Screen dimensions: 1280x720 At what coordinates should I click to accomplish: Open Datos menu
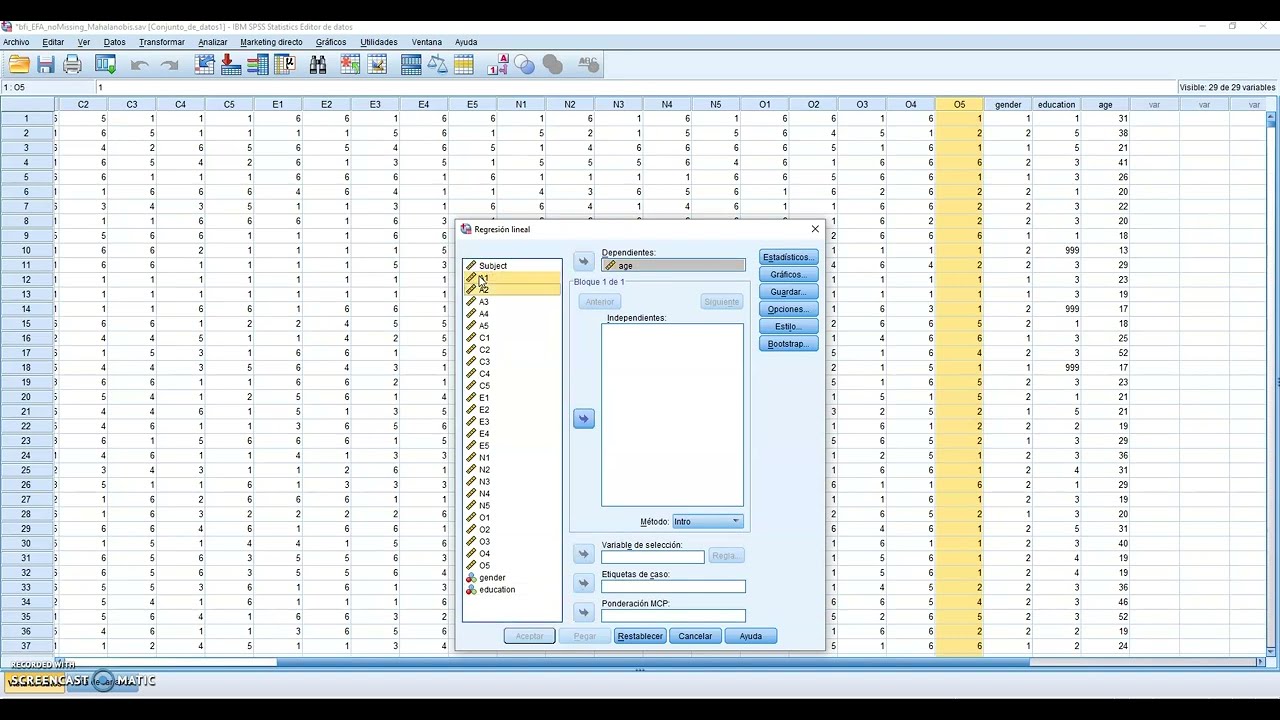tap(115, 42)
